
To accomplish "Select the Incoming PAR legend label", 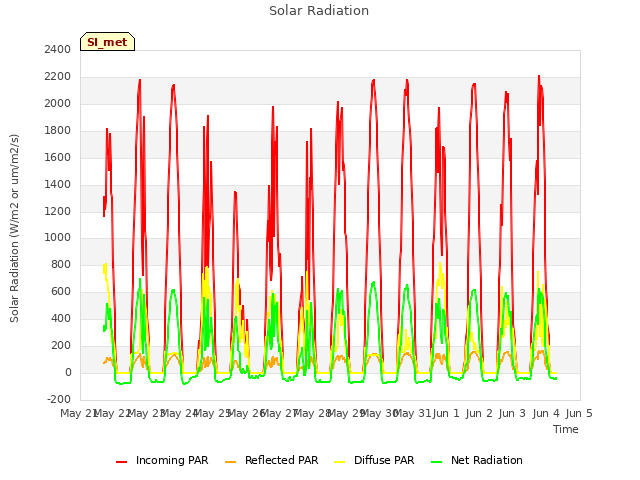I will tap(172, 460).
